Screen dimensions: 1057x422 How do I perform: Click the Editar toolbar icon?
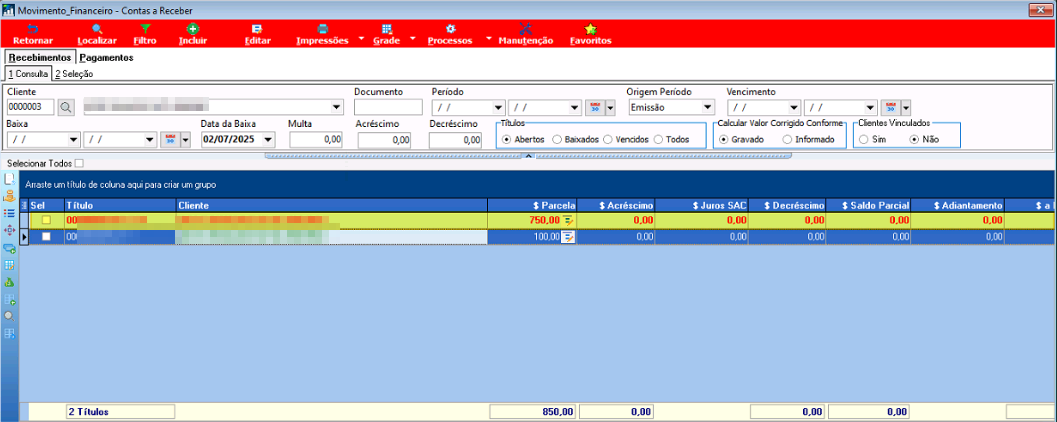(x=256, y=29)
